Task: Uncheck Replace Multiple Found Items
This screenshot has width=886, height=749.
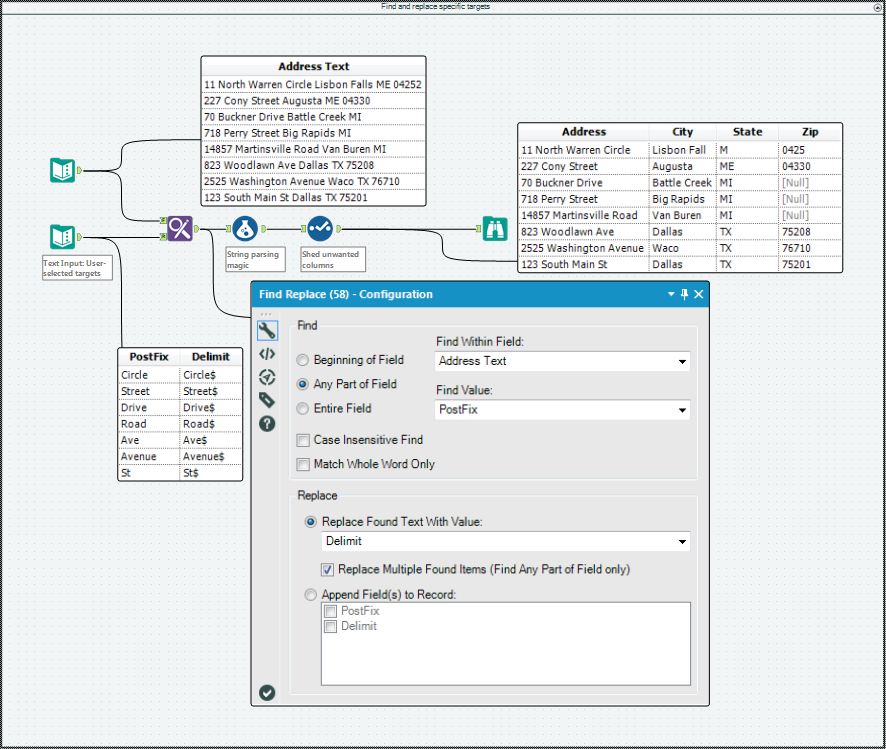Action: [x=327, y=570]
